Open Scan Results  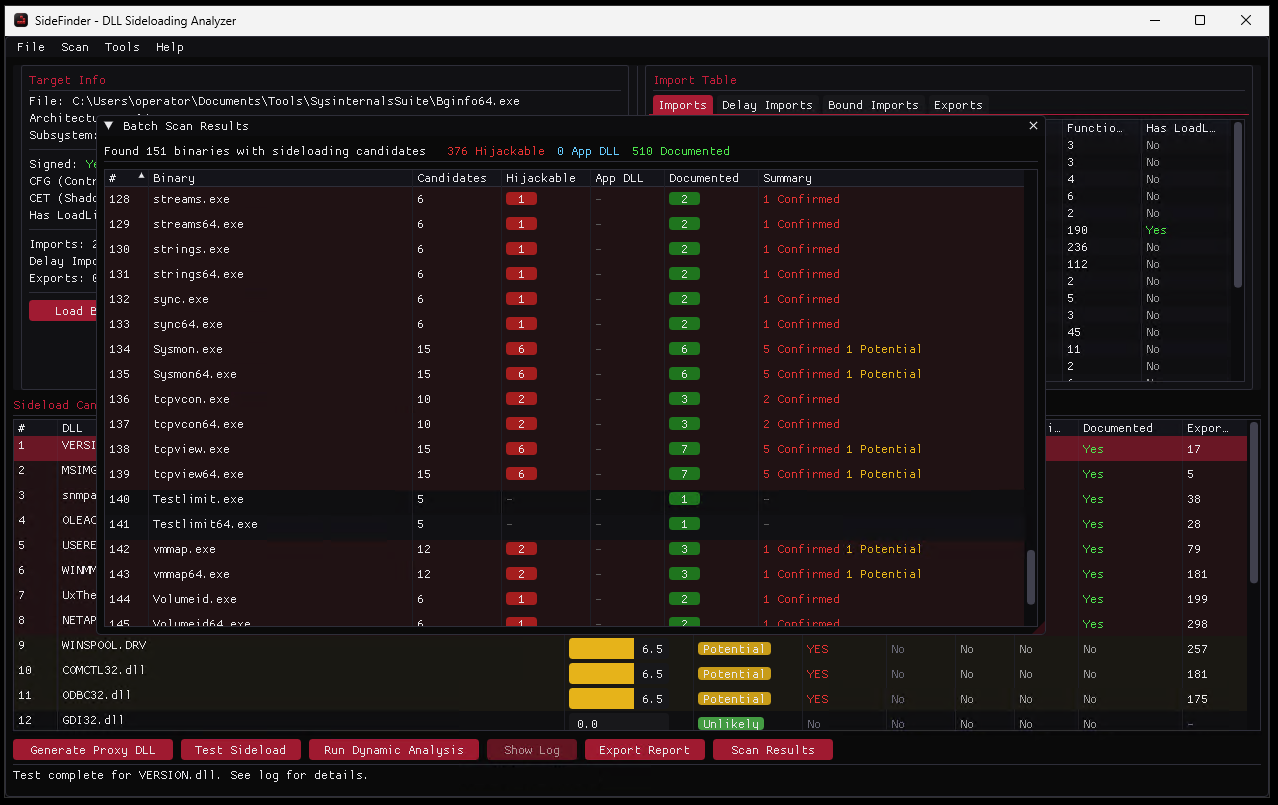tap(773, 750)
